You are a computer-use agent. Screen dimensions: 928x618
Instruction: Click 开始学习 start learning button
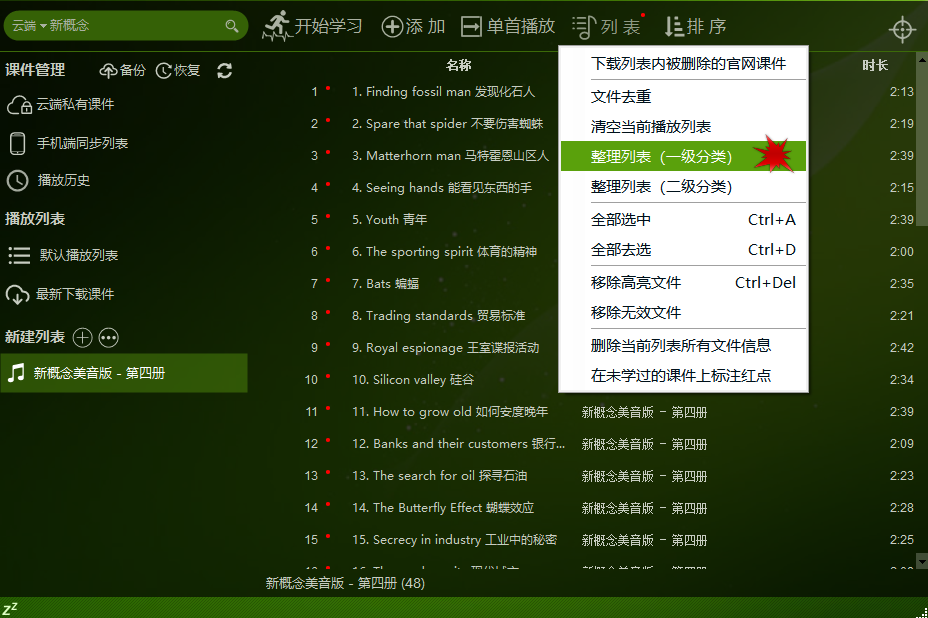pyautogui.click(x=313, y=27)
